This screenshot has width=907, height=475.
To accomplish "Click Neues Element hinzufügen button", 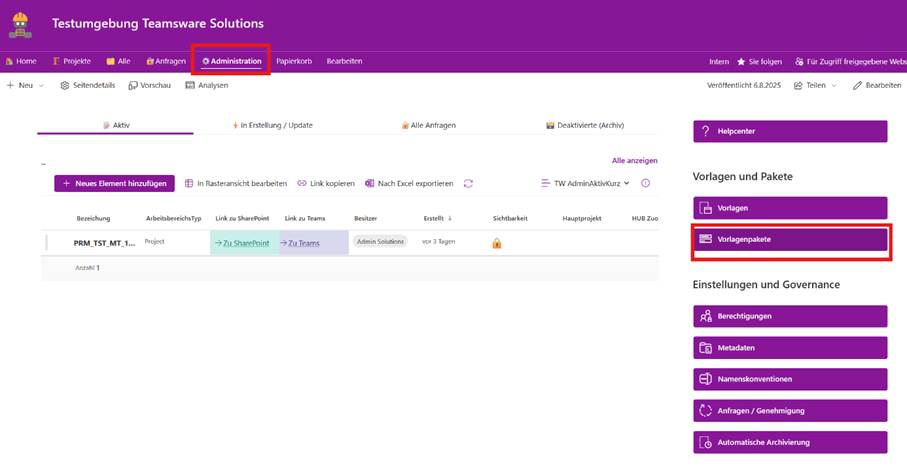I will [x=114, y=184].
